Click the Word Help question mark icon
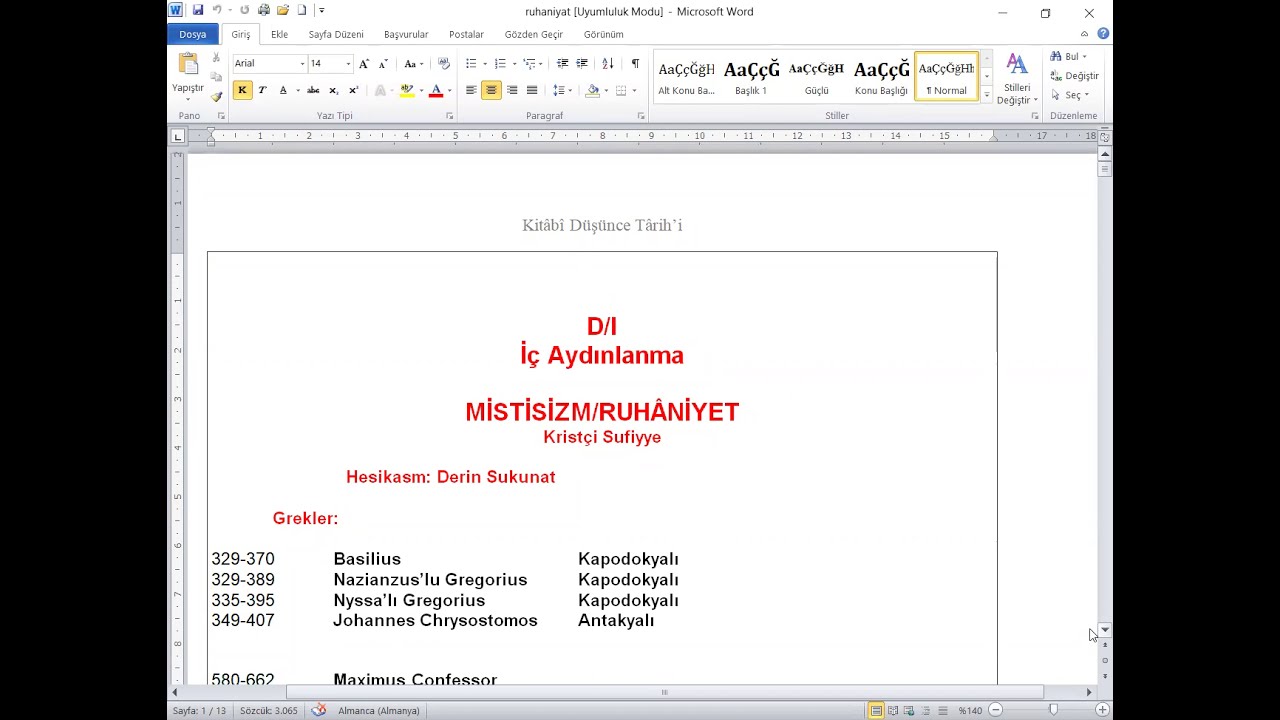The image size is (1280, 720). (1103, 34)
